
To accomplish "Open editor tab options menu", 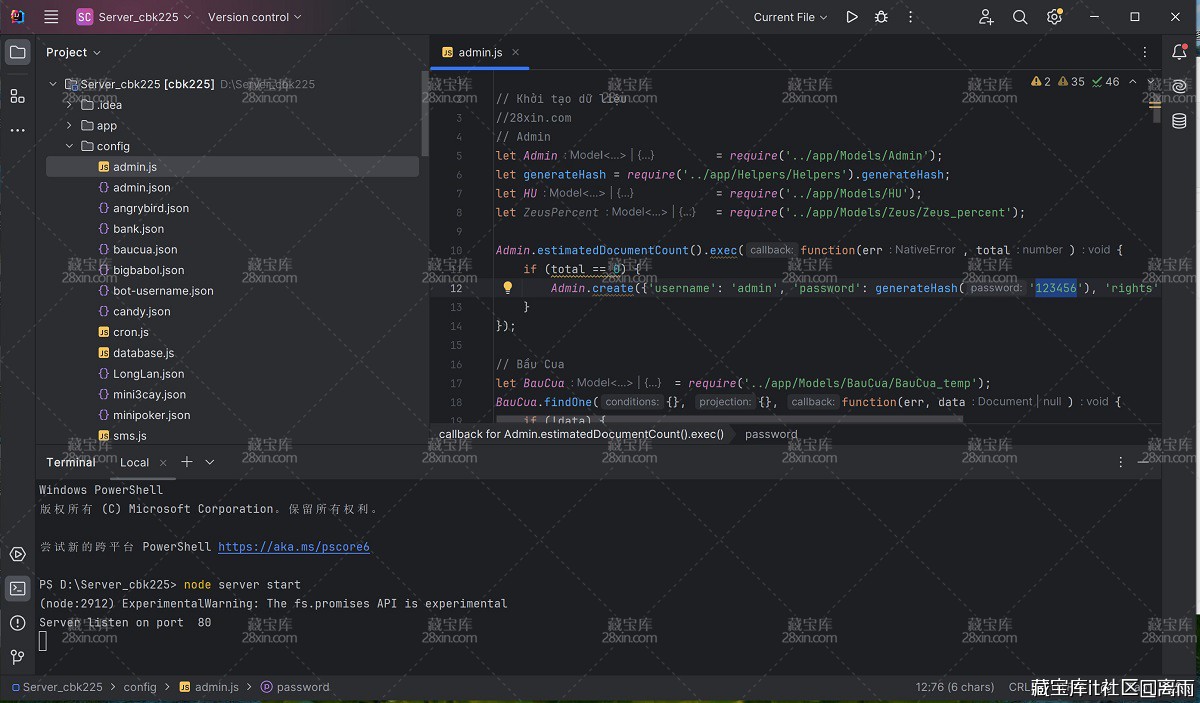I will coord(1145,52).
